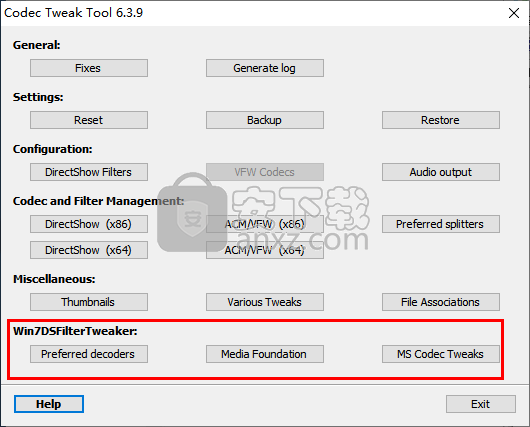Manage DirectShow (x86) filters
Screen dimensions: 530x427
click(x=89, y=224)
